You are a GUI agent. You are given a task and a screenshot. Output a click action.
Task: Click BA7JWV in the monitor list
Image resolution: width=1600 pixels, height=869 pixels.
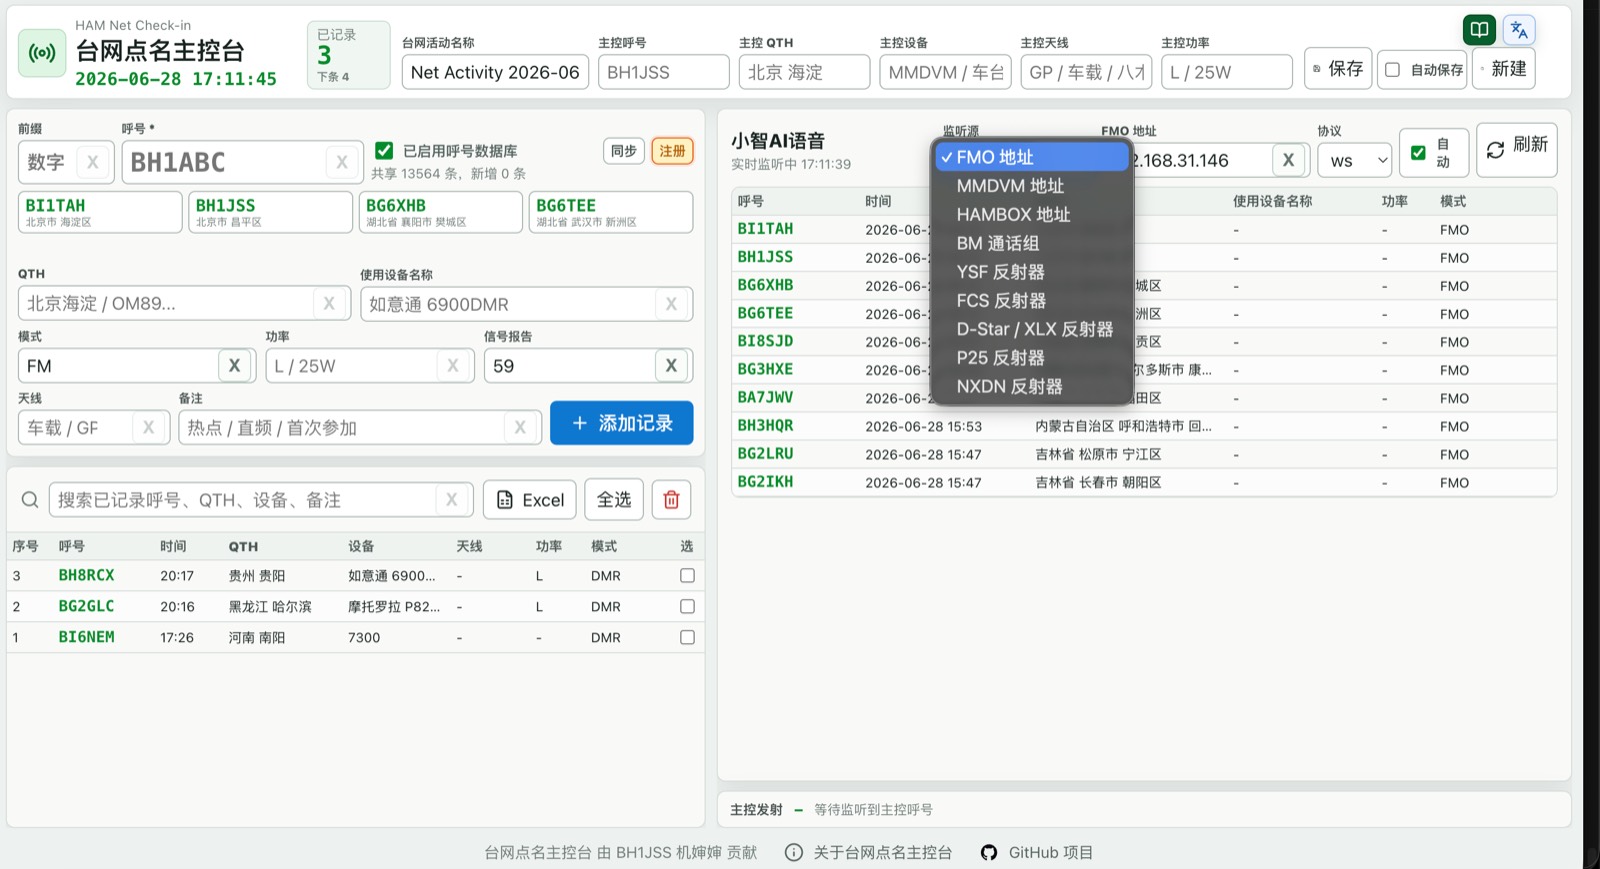click(x=765, y=397)
